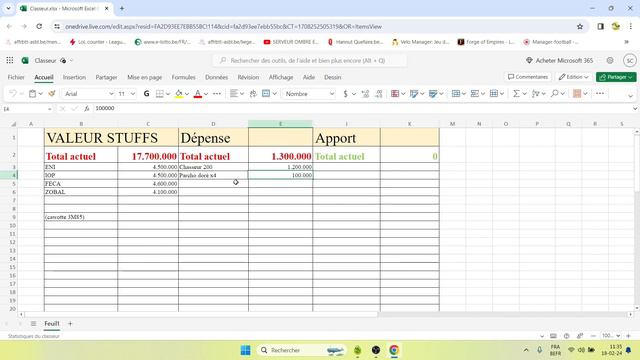Image resolution: width=640 pixels, height=360 pixels.
Task: Click decrease decimal places icon
Action: 379,94
